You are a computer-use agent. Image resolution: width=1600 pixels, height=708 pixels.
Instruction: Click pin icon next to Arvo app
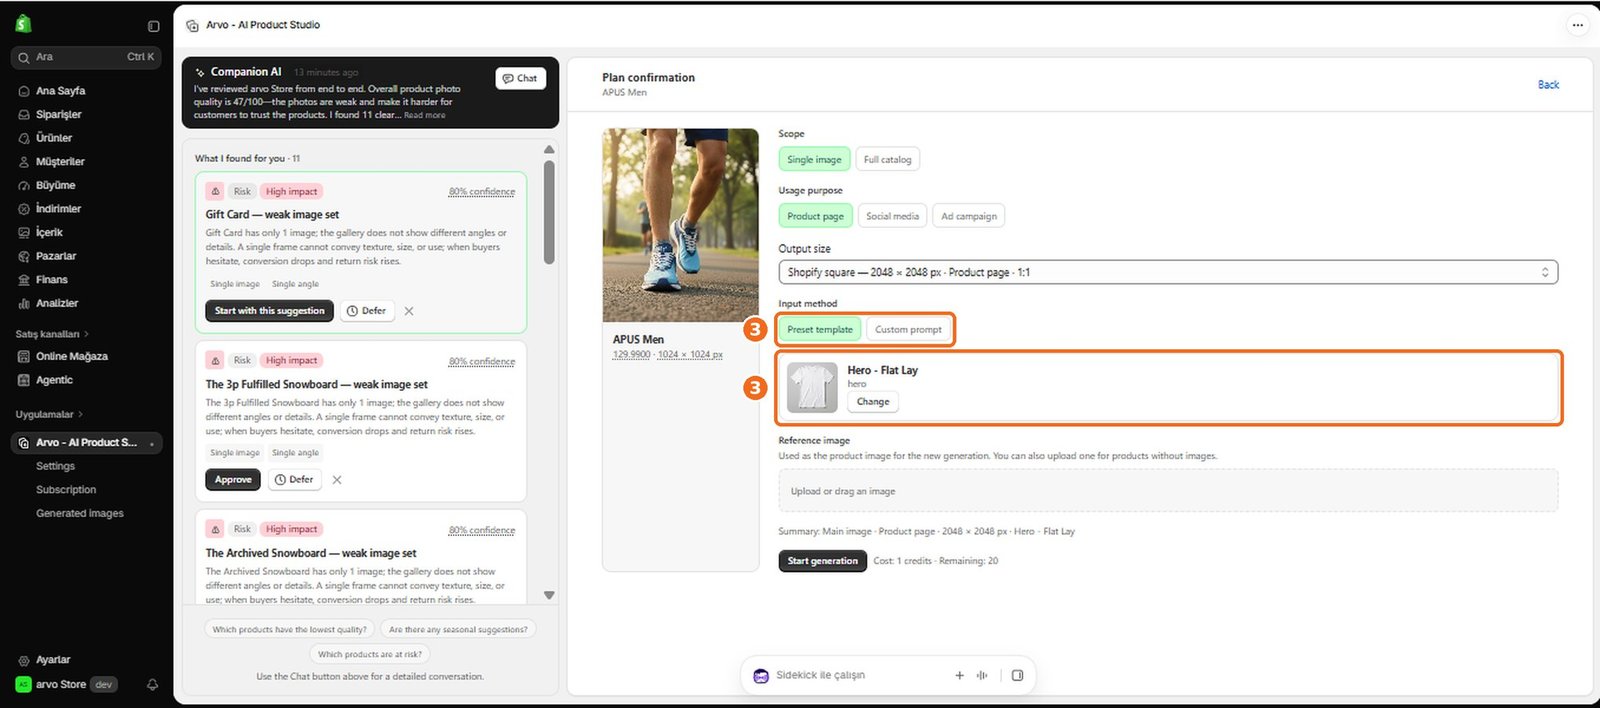click(152, 443)
